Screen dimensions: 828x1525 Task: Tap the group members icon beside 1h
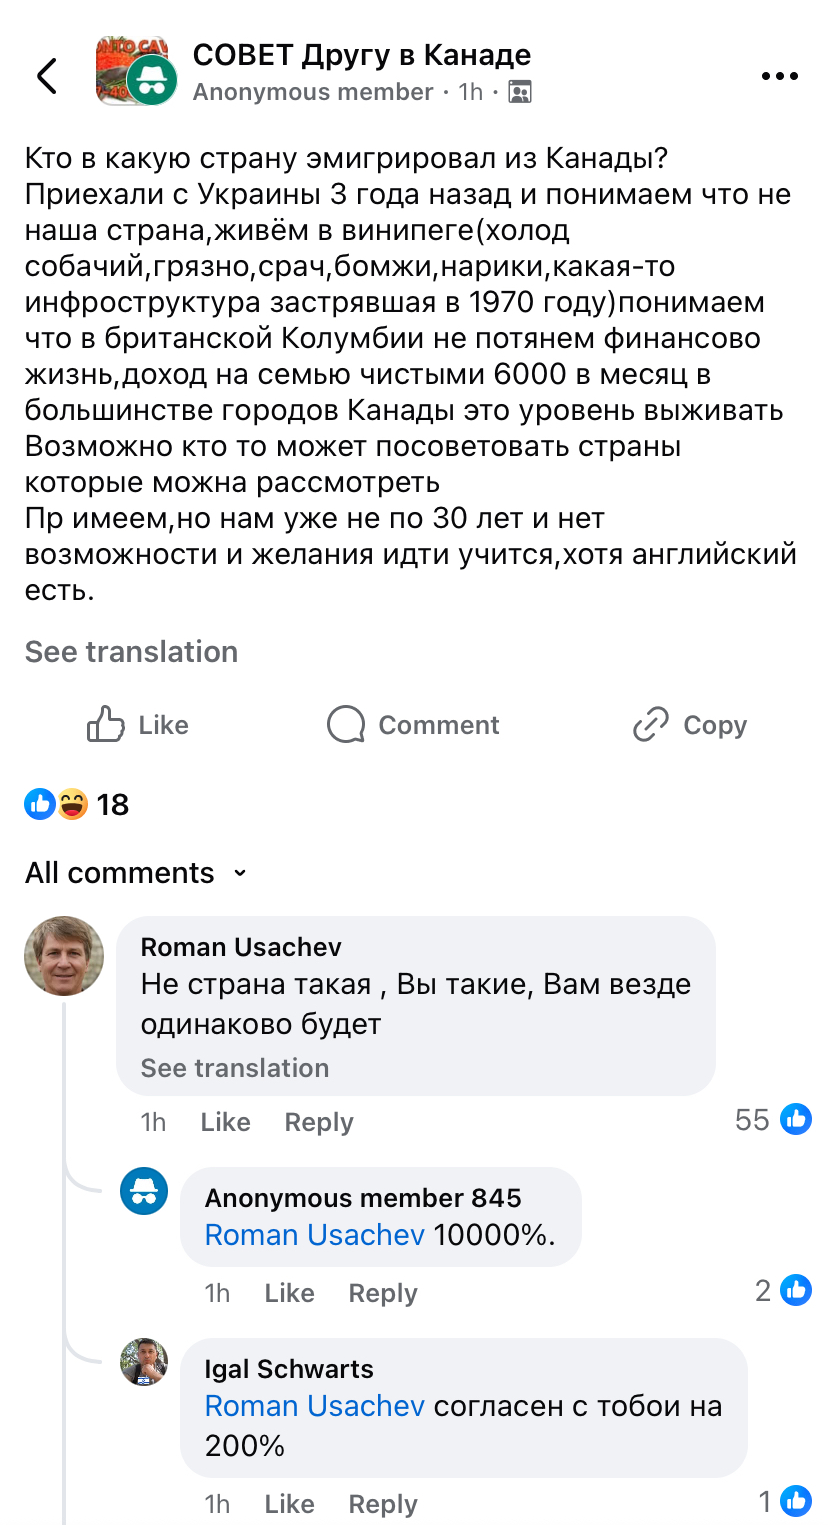click(x=519, y=93)
